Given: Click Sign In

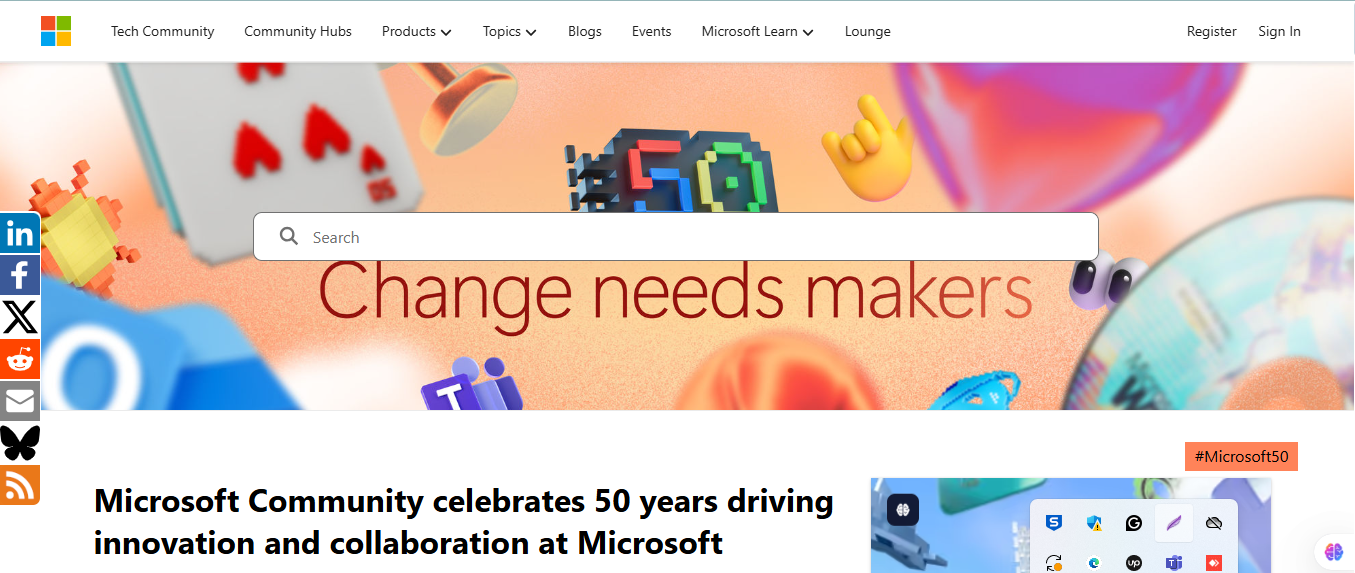Looking at the screenshot, I should (1279, 31).
